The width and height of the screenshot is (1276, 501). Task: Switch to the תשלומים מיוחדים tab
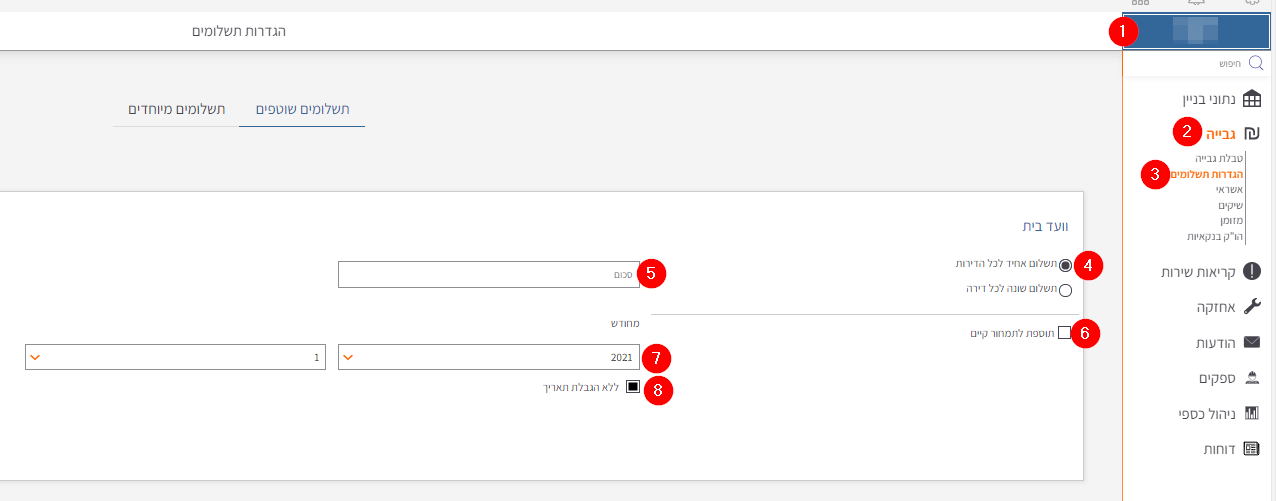[177, 109]
